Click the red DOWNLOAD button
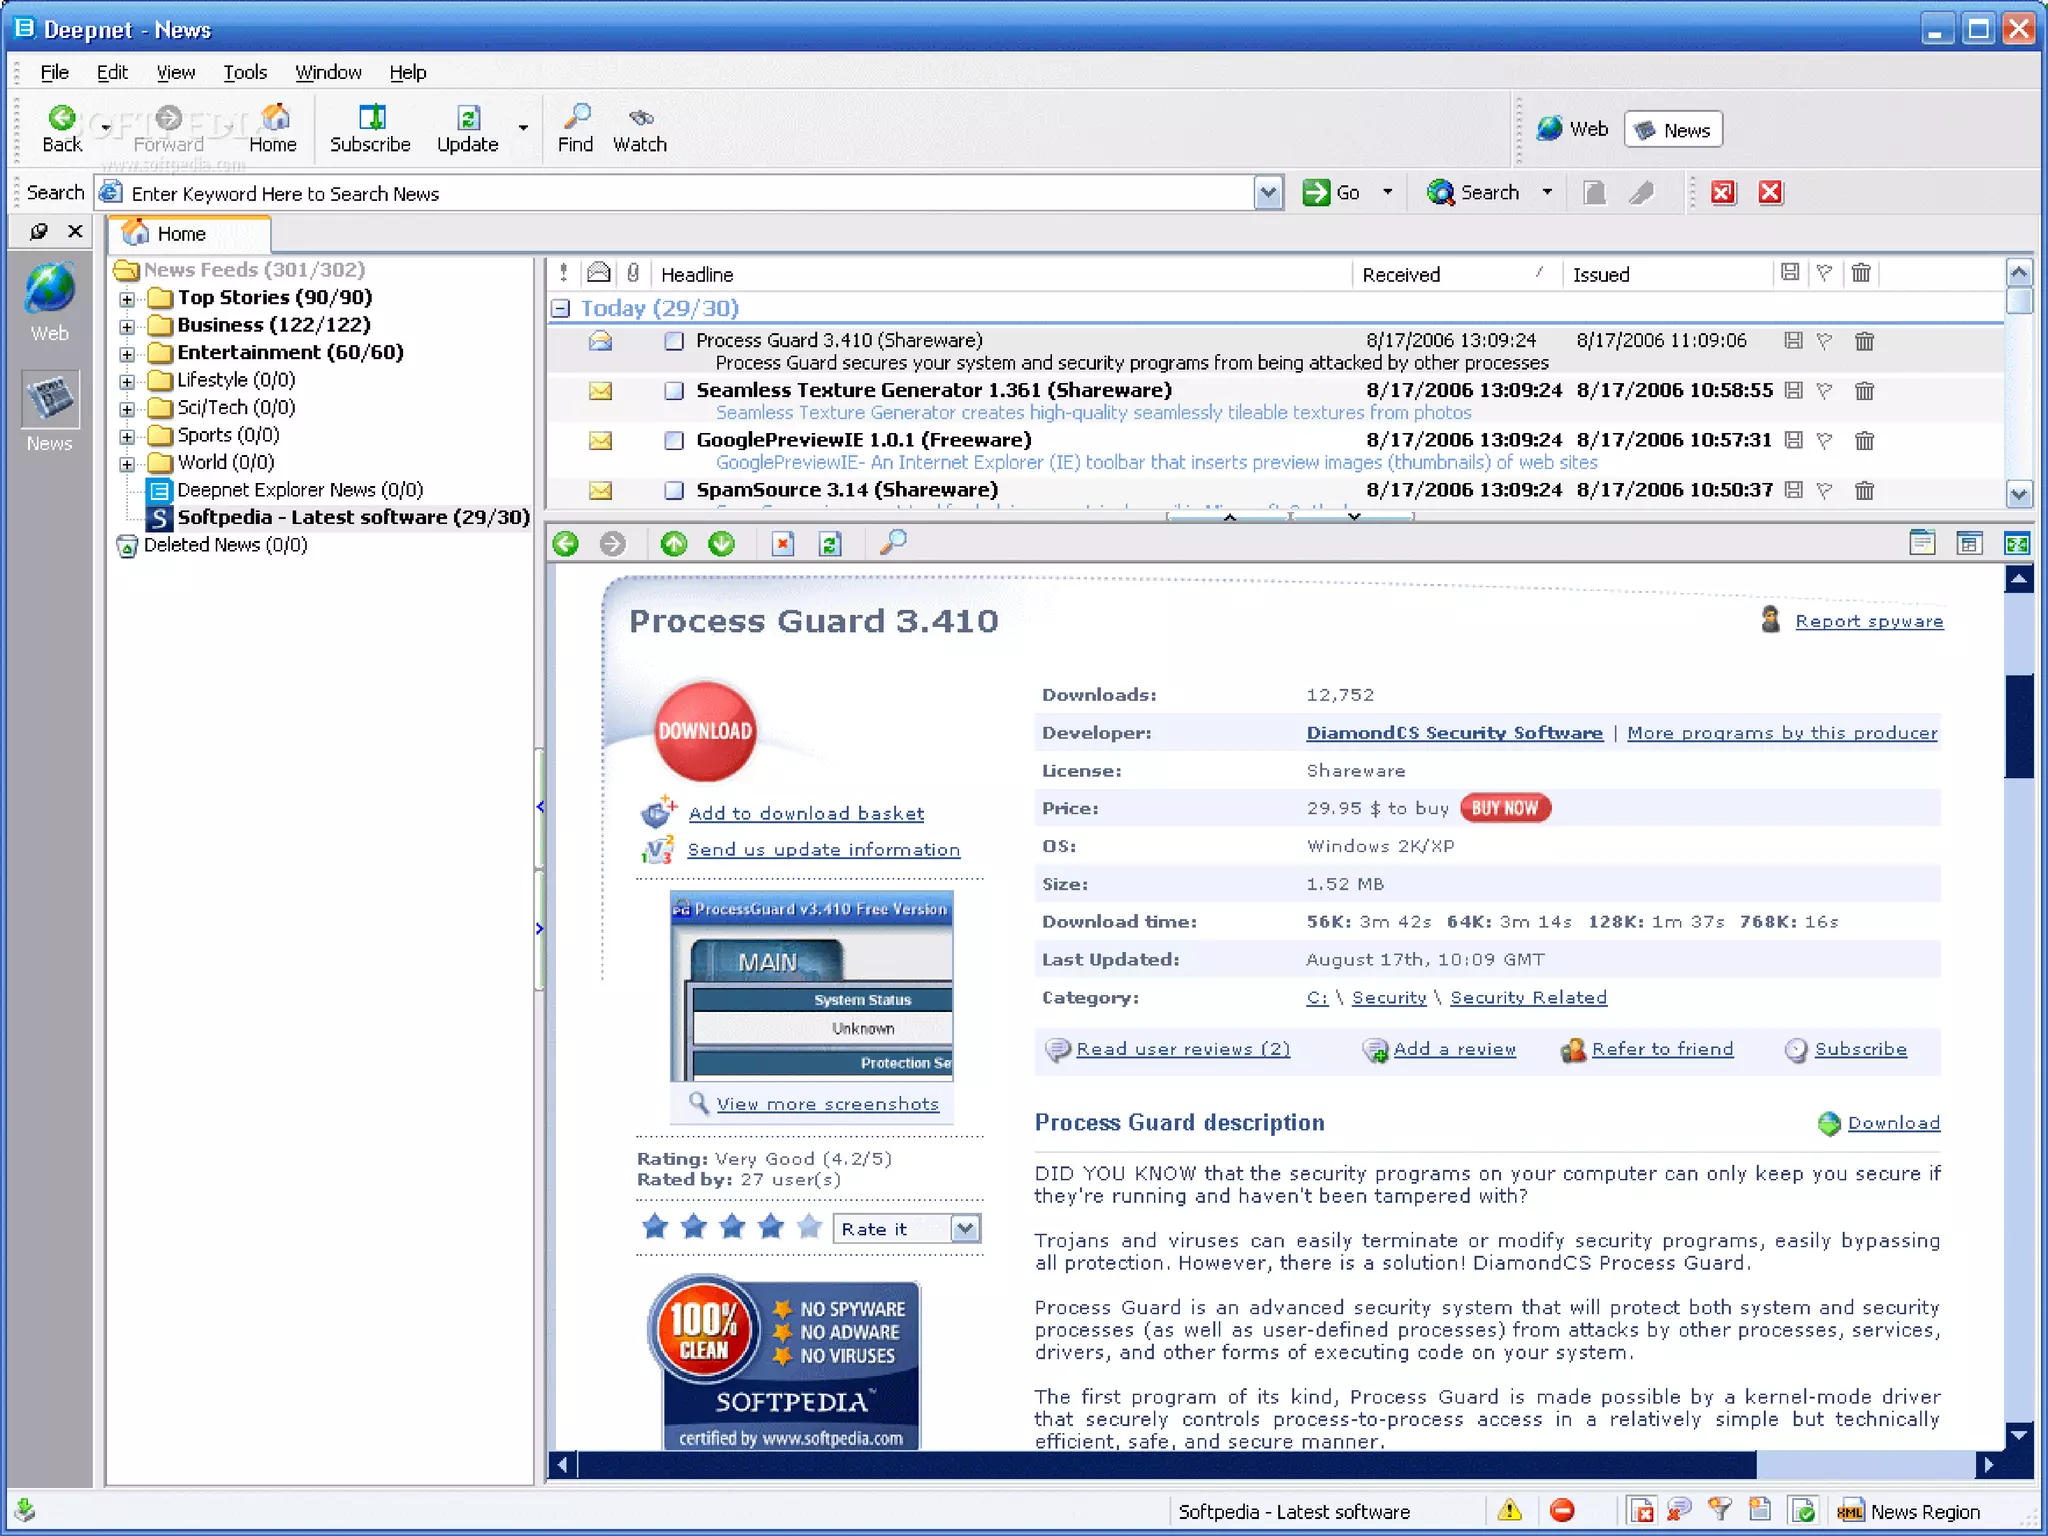The image size is (2048, 1536). click(x=705, y=731)
